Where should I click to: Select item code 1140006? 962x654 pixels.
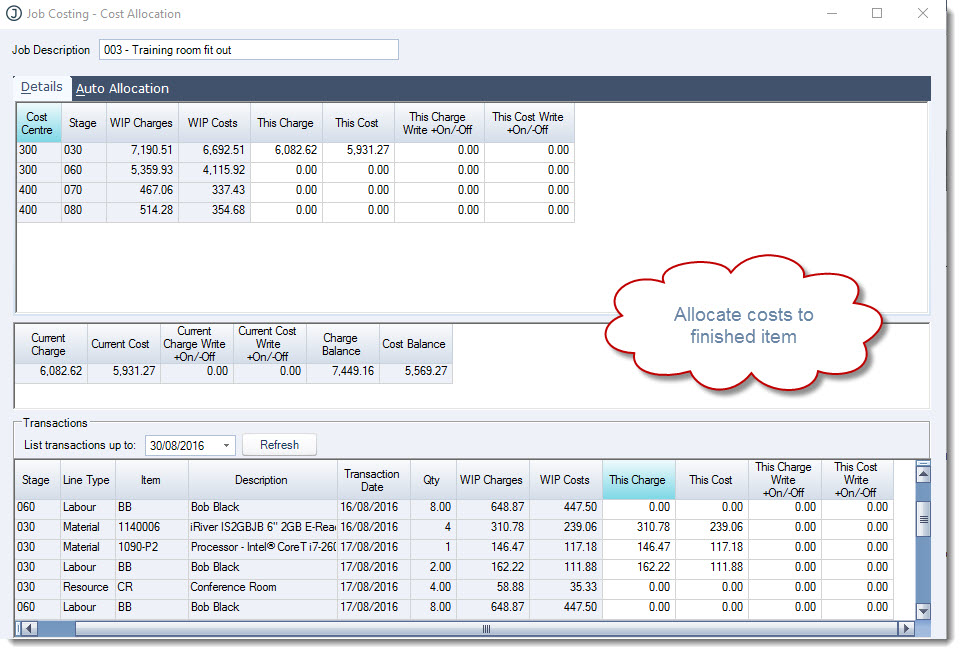click(152, 527)
